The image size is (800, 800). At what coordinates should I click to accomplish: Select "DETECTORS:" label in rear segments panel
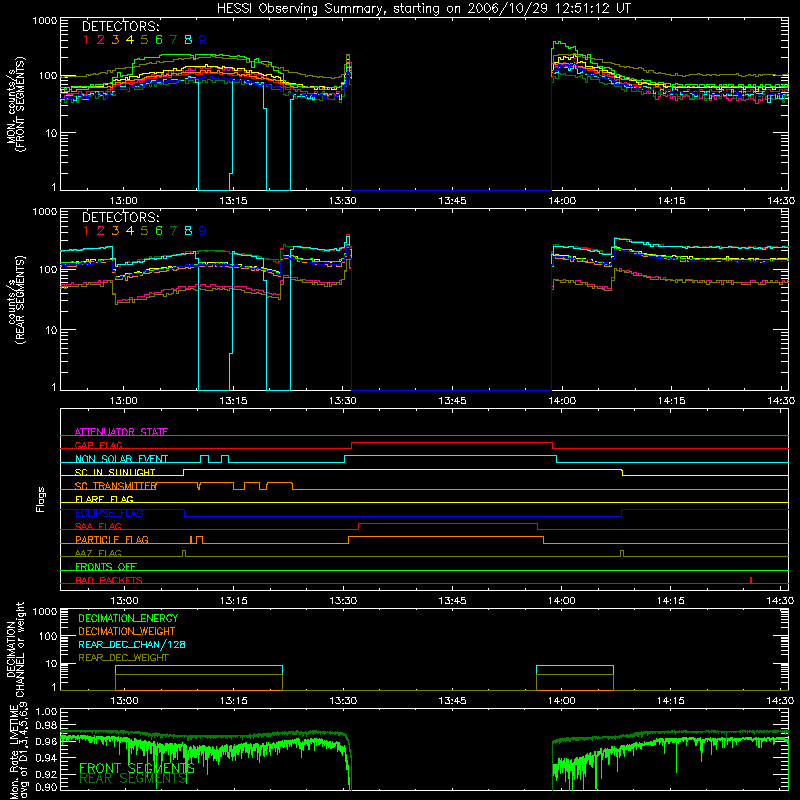coord(120,217)
